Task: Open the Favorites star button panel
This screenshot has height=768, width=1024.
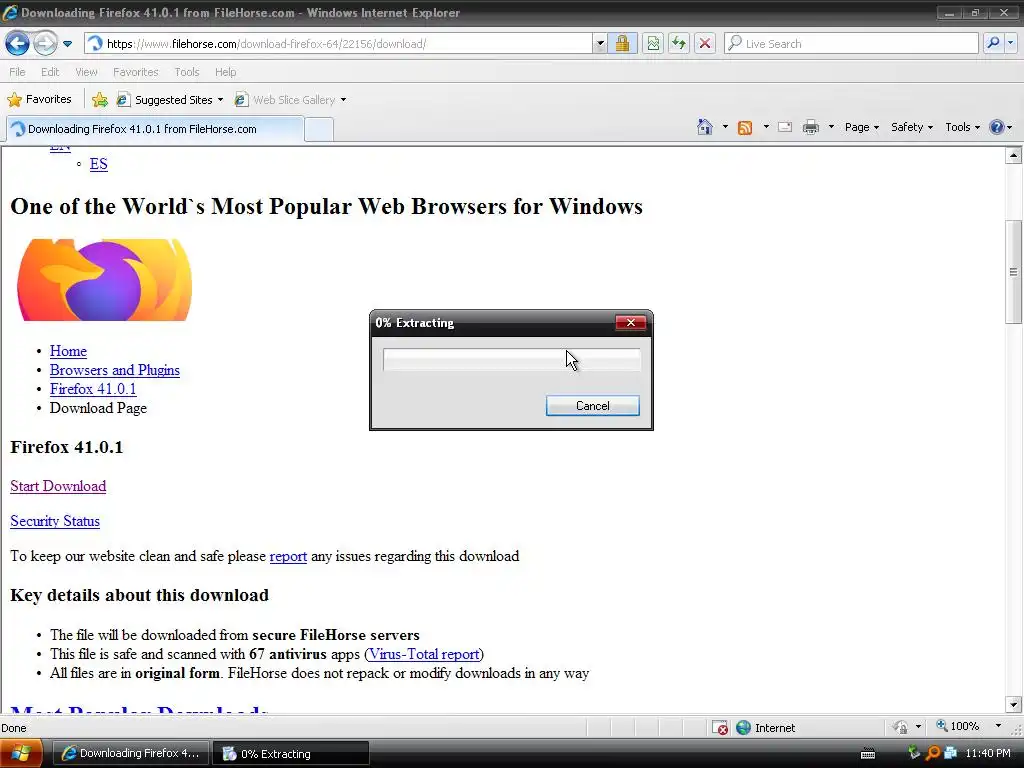Action: 39,99
